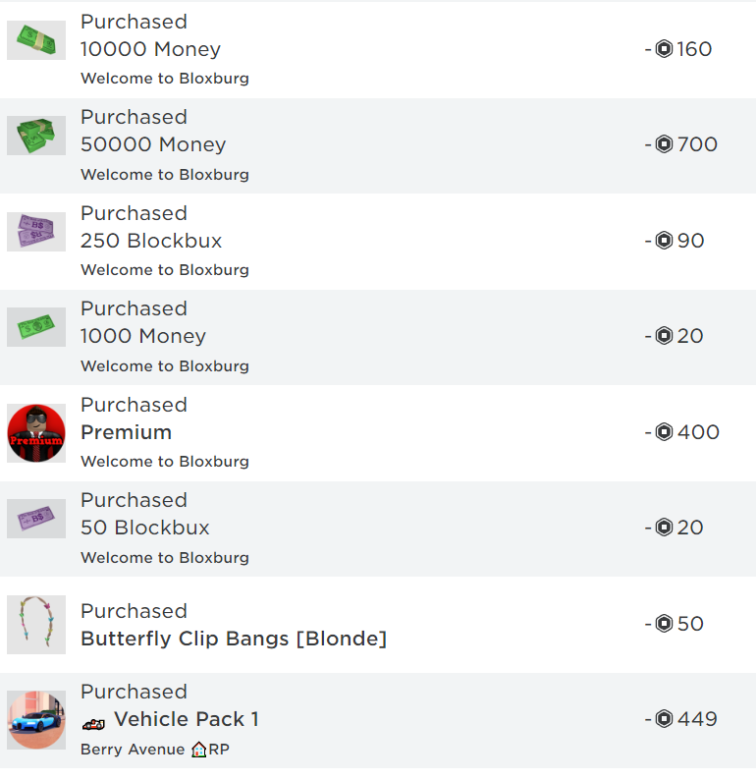Image resolution: width=756 pixels, height=780 pixels.
Task: Click the Robux icon beside 700
Action: (664, 145)
